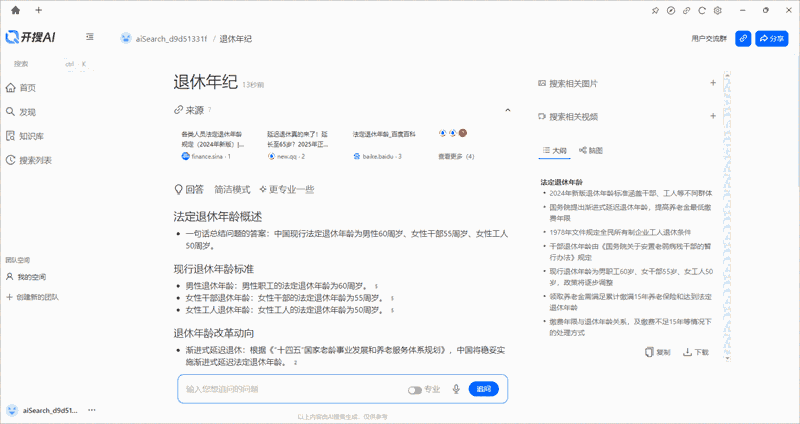Open 搜索列表 in sidebar
Image resolution: width=800 pixels, height=424 pixels.
[29, 160]
